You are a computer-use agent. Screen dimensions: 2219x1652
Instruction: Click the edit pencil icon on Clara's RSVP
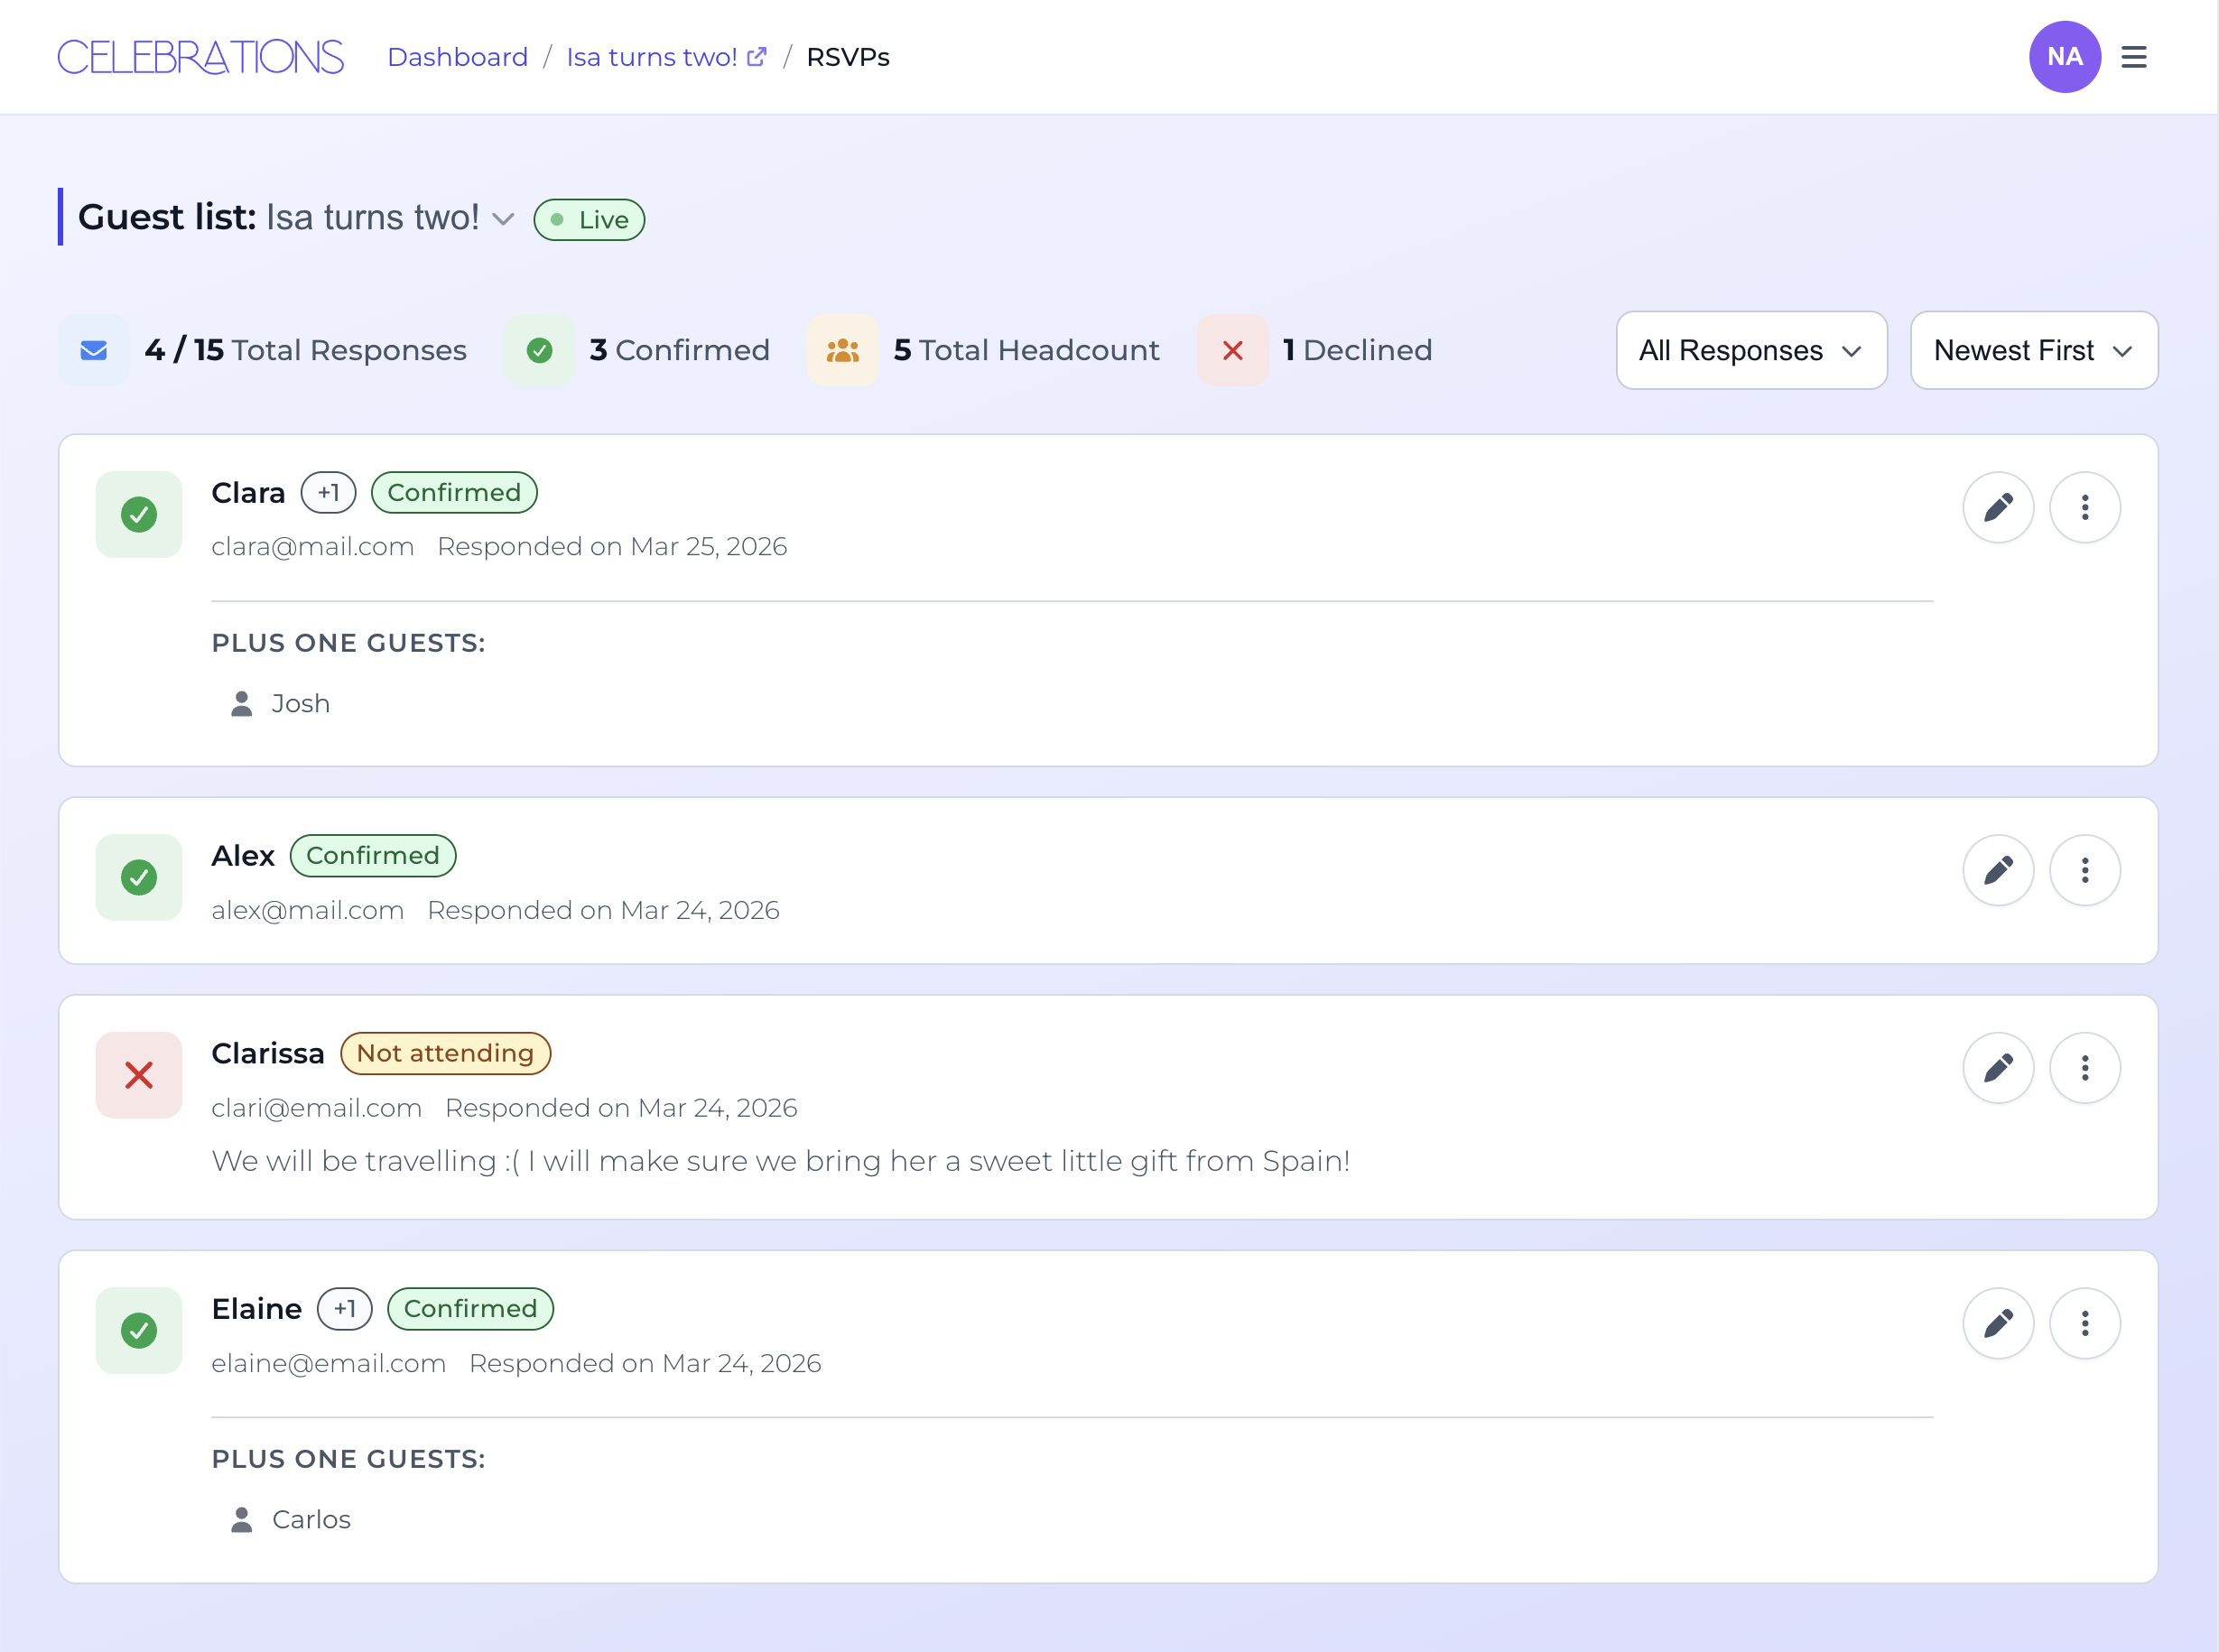(1997, 507)
